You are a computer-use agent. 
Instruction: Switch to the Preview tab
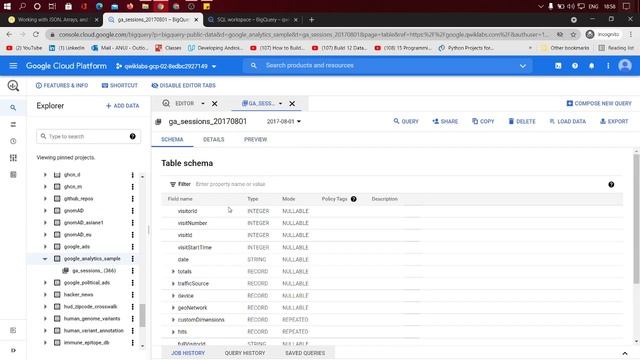pos(256,140)
